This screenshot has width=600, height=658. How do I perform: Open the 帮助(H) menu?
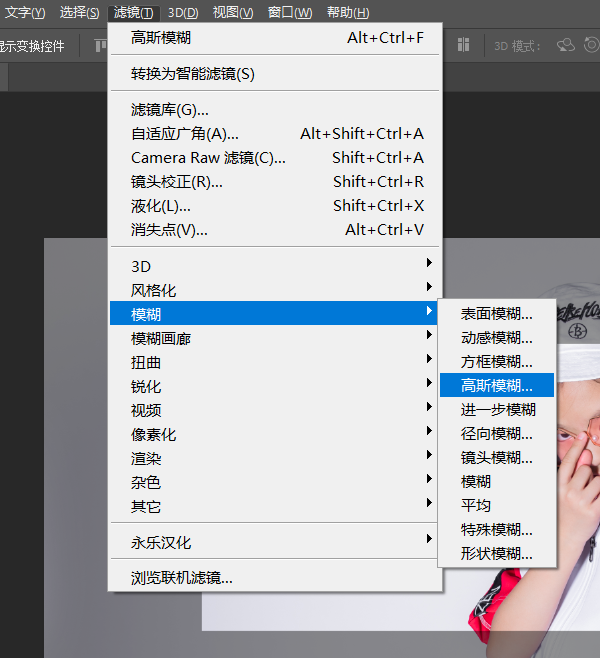(348, 13)
